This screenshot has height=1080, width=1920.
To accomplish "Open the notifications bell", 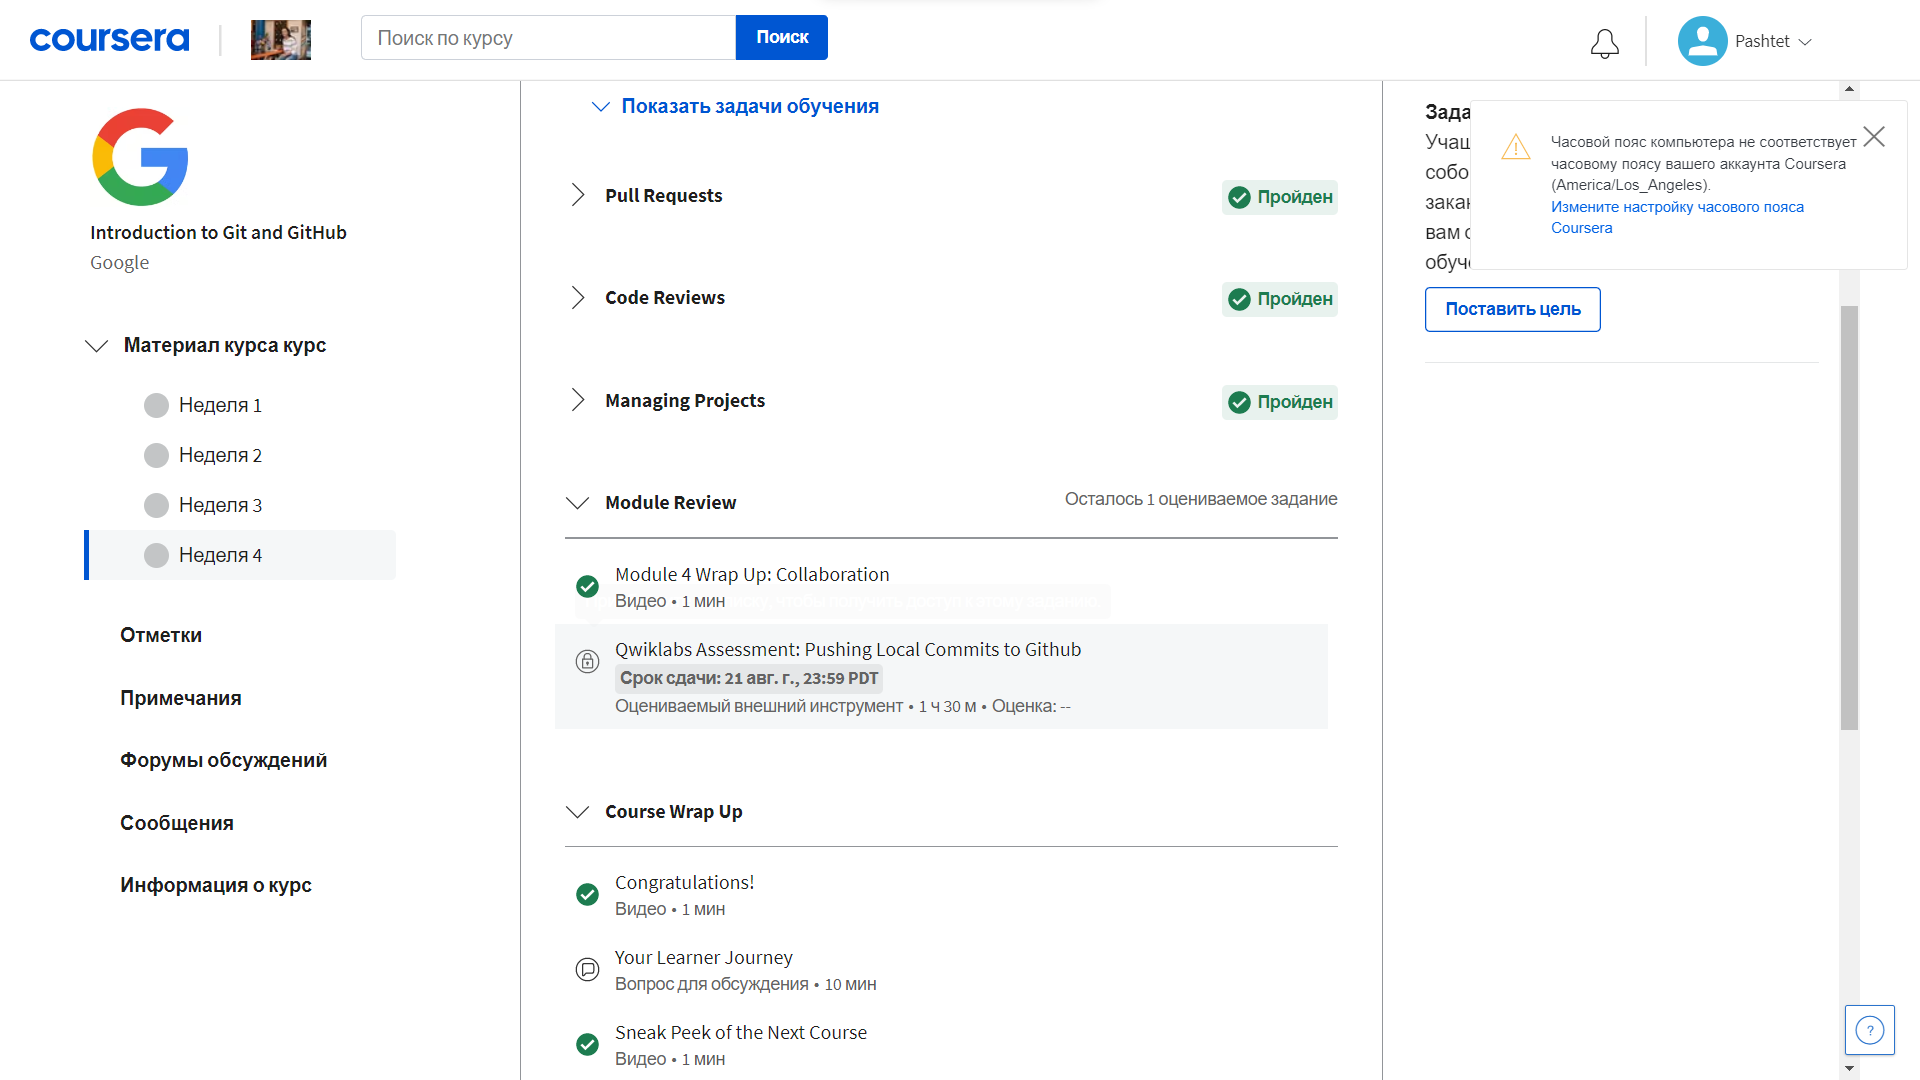I will pyautogui.click(x=1605, y=43).
